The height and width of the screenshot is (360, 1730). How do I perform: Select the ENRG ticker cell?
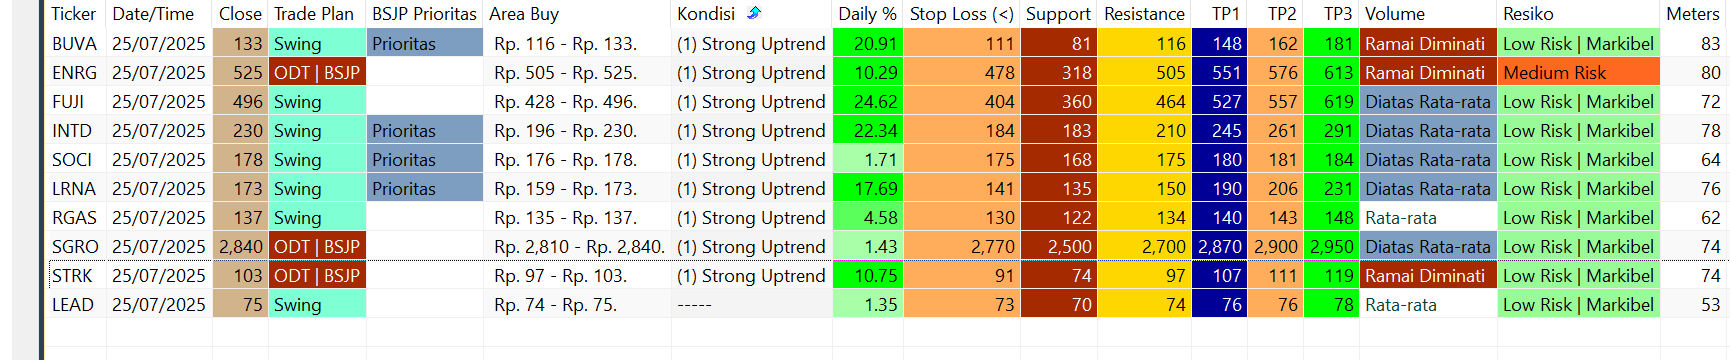tap(75, 72)
